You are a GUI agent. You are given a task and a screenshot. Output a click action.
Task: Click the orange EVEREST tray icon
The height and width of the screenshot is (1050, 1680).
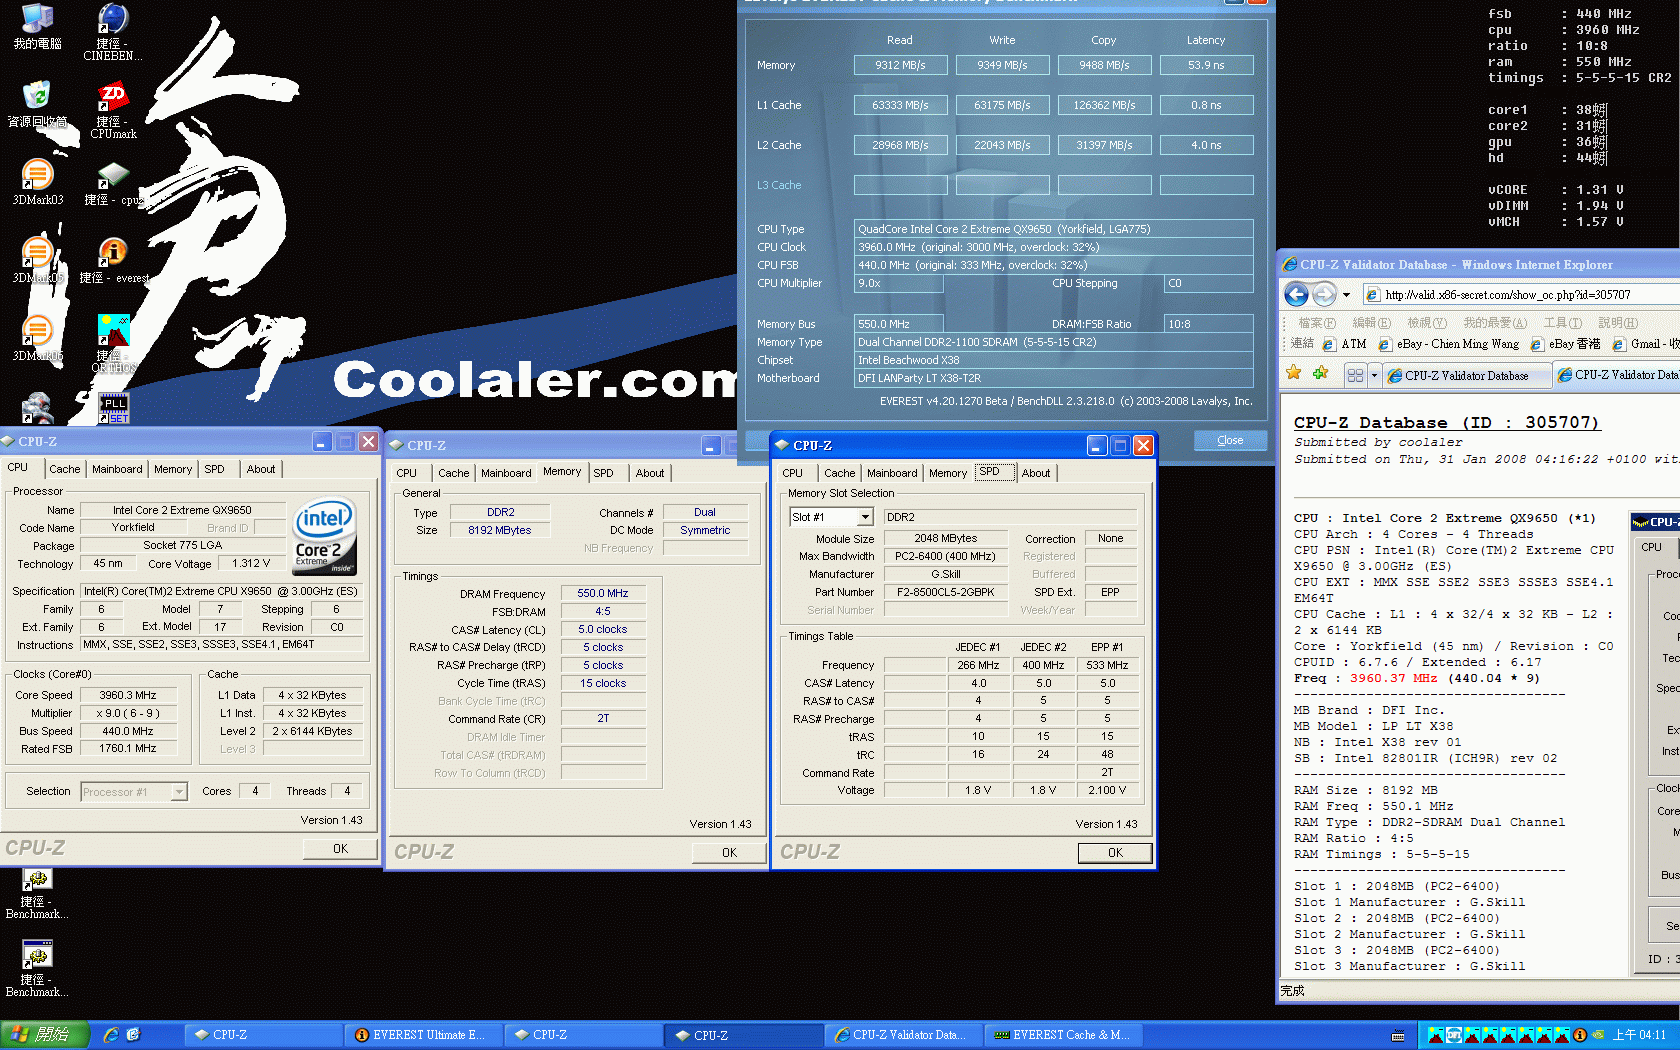1580,1035
